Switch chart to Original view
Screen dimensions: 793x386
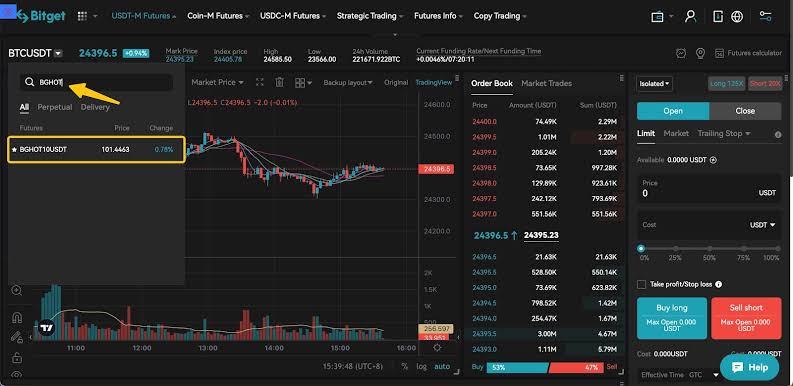point(396,82)
